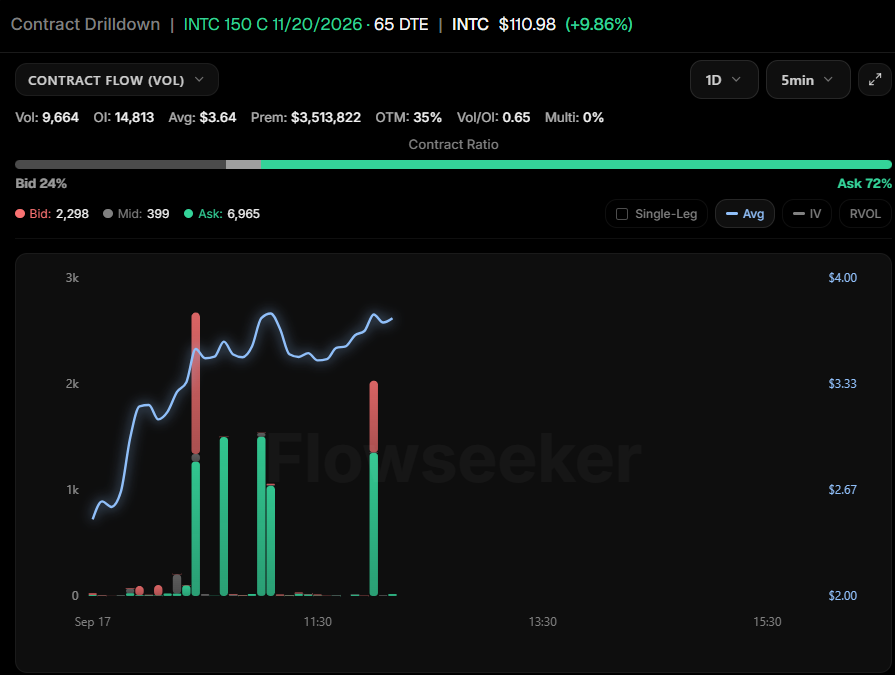Open the 1D range dropdown
Image resolution: width=895 pixels, height=675 pixels.
point(724,80)
